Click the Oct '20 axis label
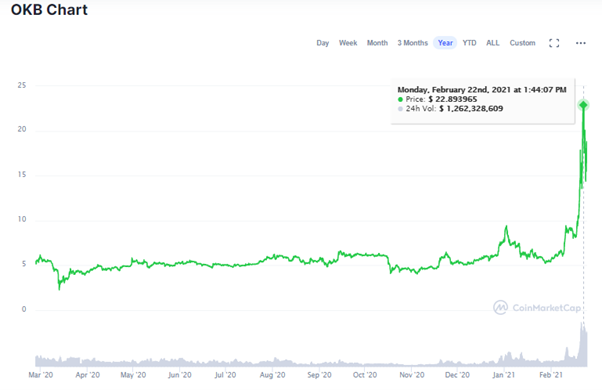The width and height of the screenshot is (602, 390). 365,375
